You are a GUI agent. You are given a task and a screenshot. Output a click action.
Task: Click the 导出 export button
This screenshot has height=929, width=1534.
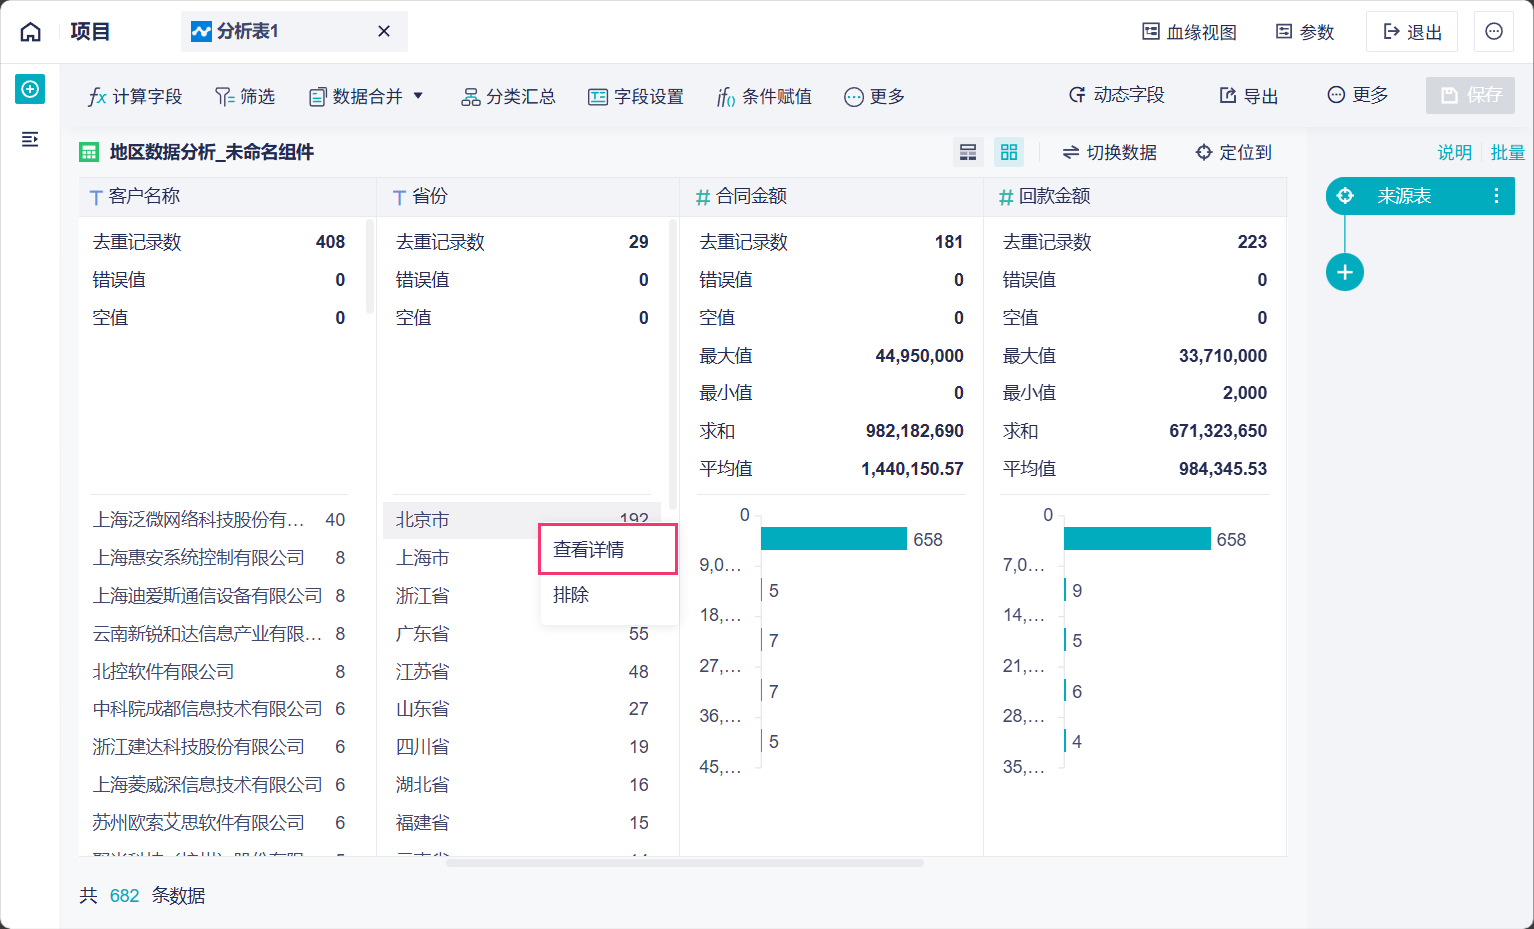pos(1249,96)
